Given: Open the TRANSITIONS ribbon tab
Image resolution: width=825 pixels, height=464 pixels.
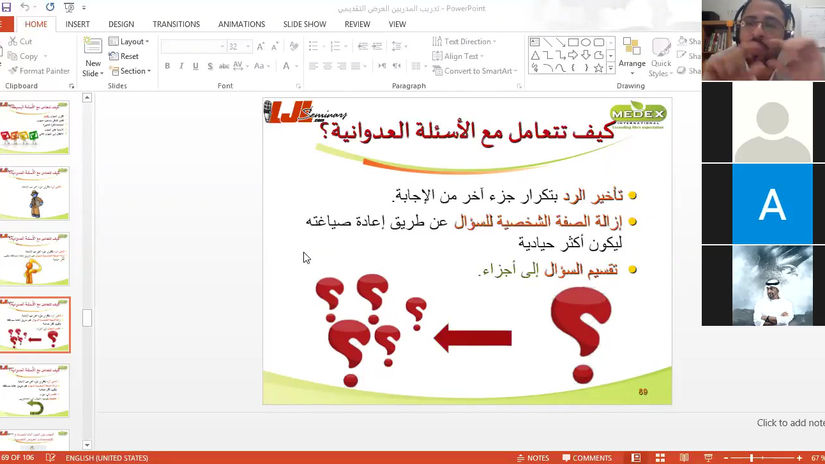Looking at the screenshot, I should pyautogui.click(x=176, y=24).
